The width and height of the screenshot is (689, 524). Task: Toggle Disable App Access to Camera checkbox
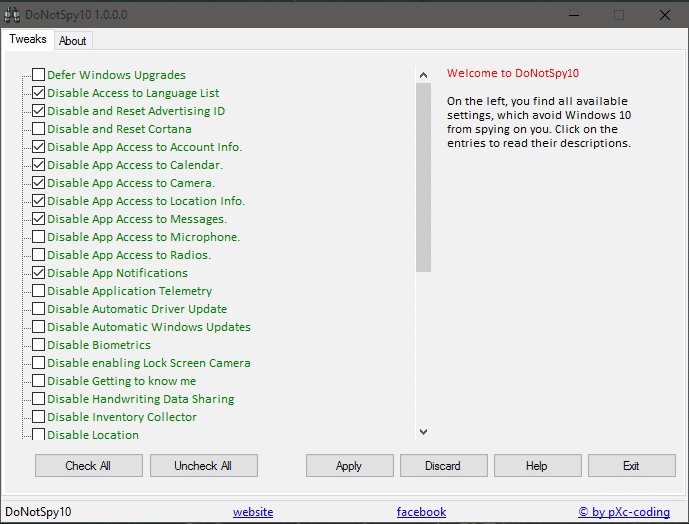click(x=39, y=183)
